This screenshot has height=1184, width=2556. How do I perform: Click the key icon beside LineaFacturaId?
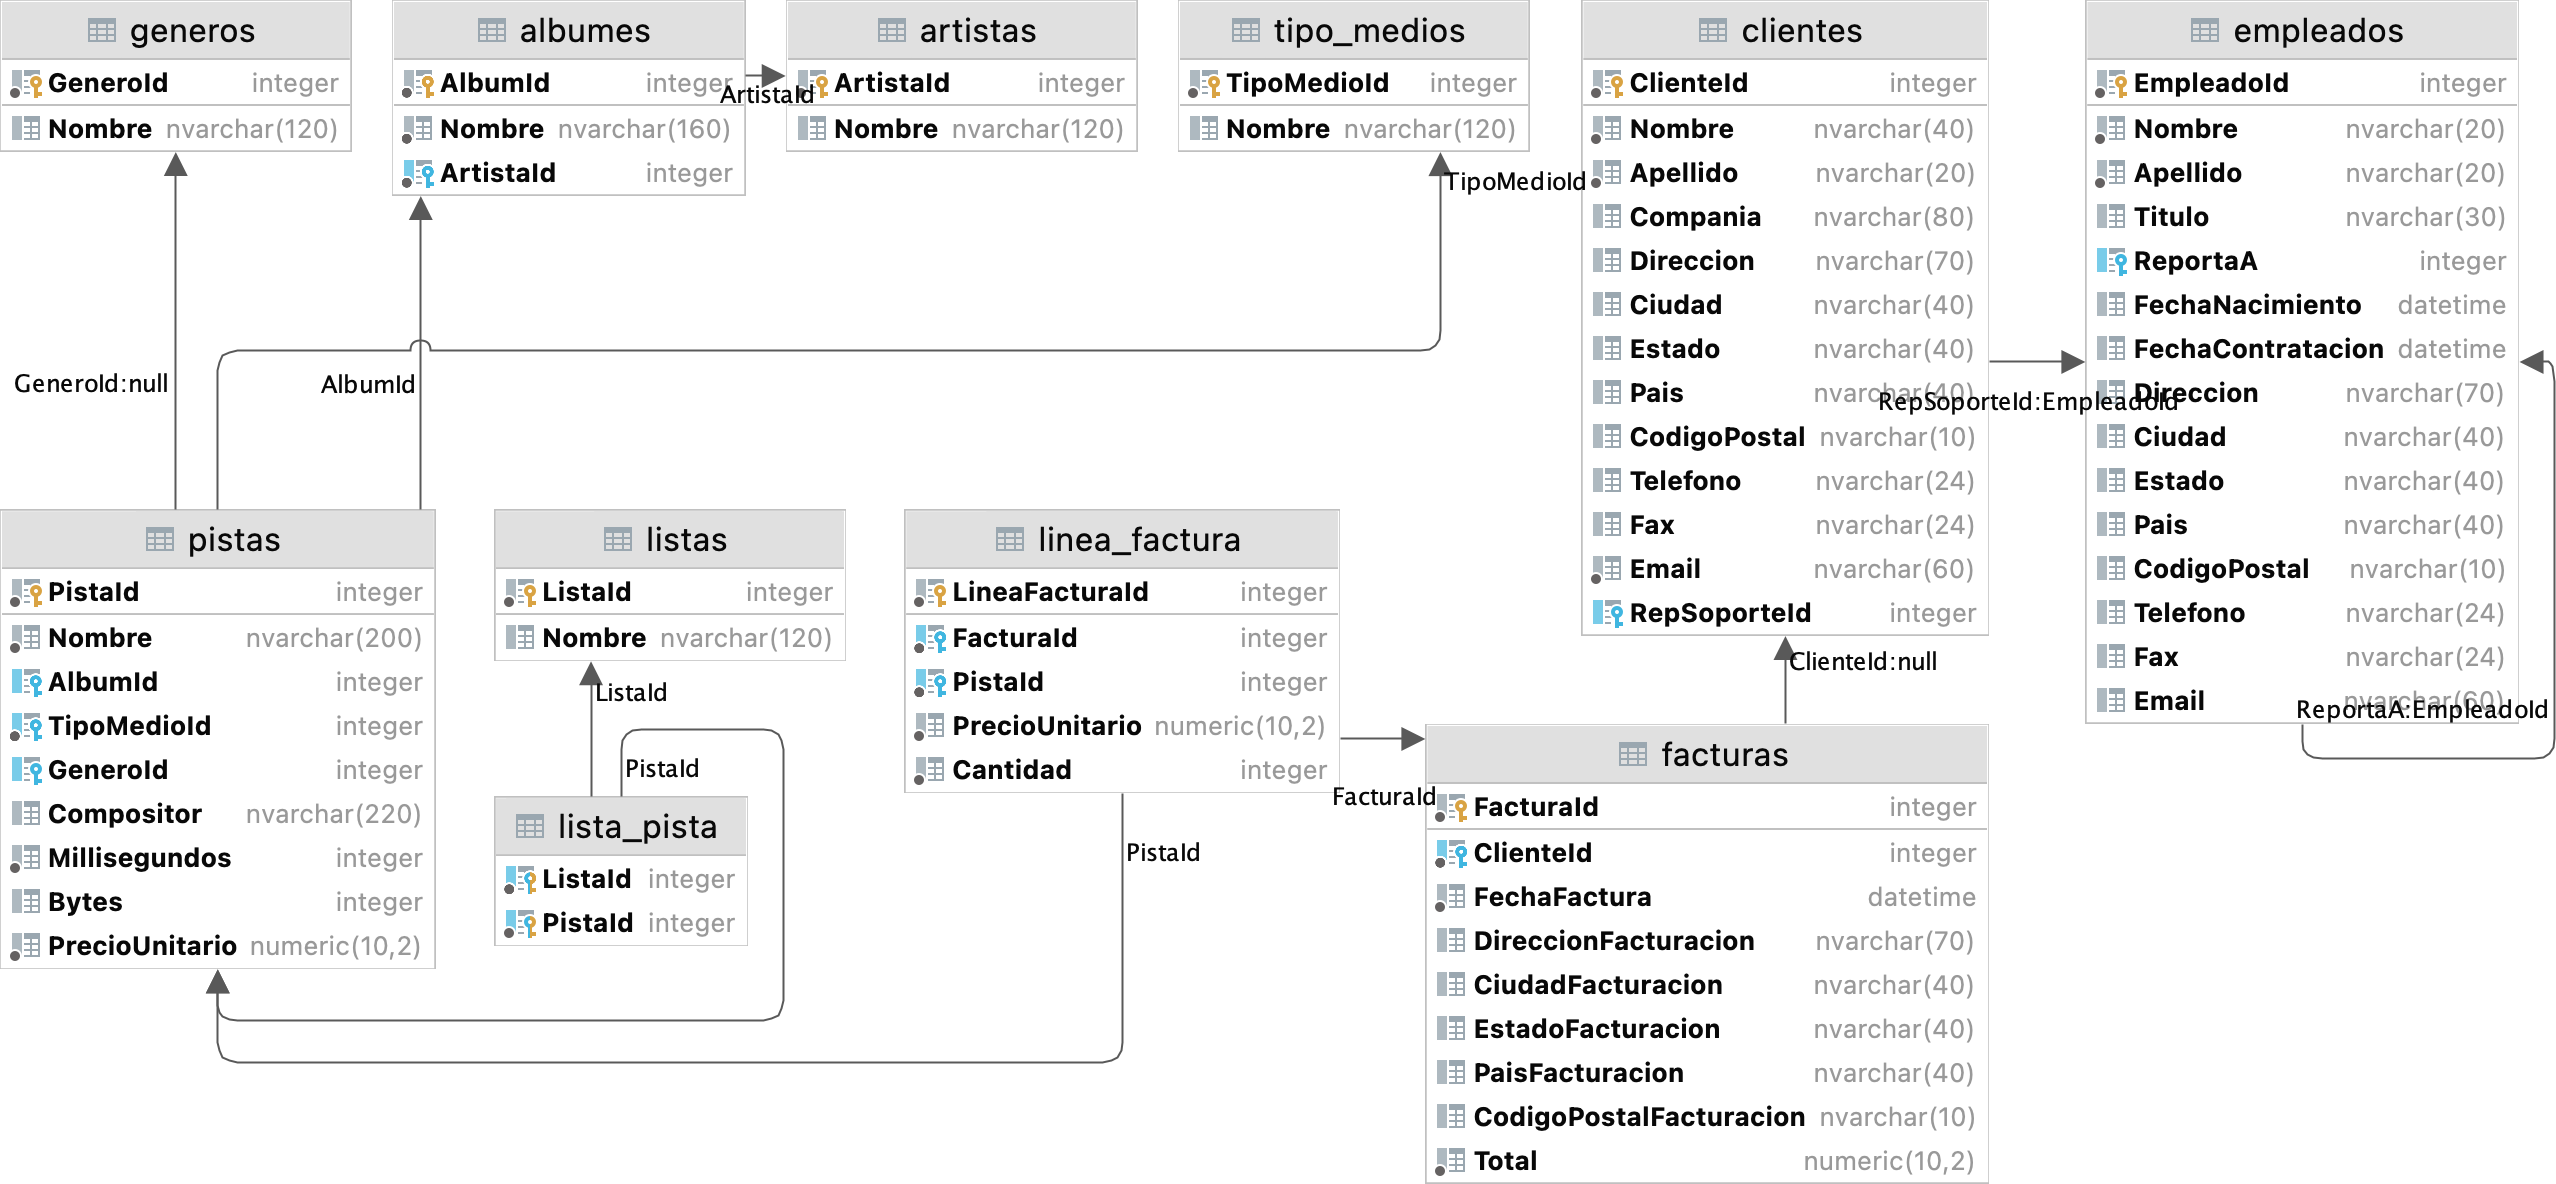click(930, 592)
